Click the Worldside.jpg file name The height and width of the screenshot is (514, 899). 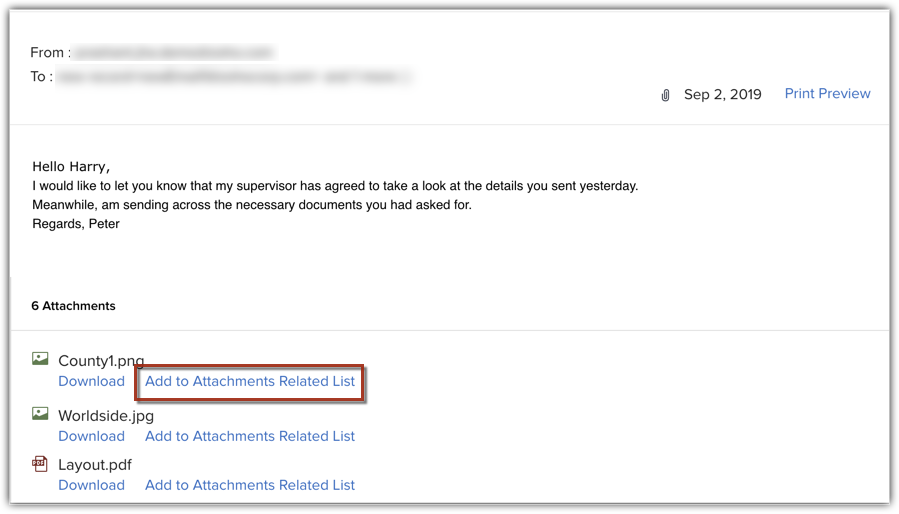tap(106, 416)
